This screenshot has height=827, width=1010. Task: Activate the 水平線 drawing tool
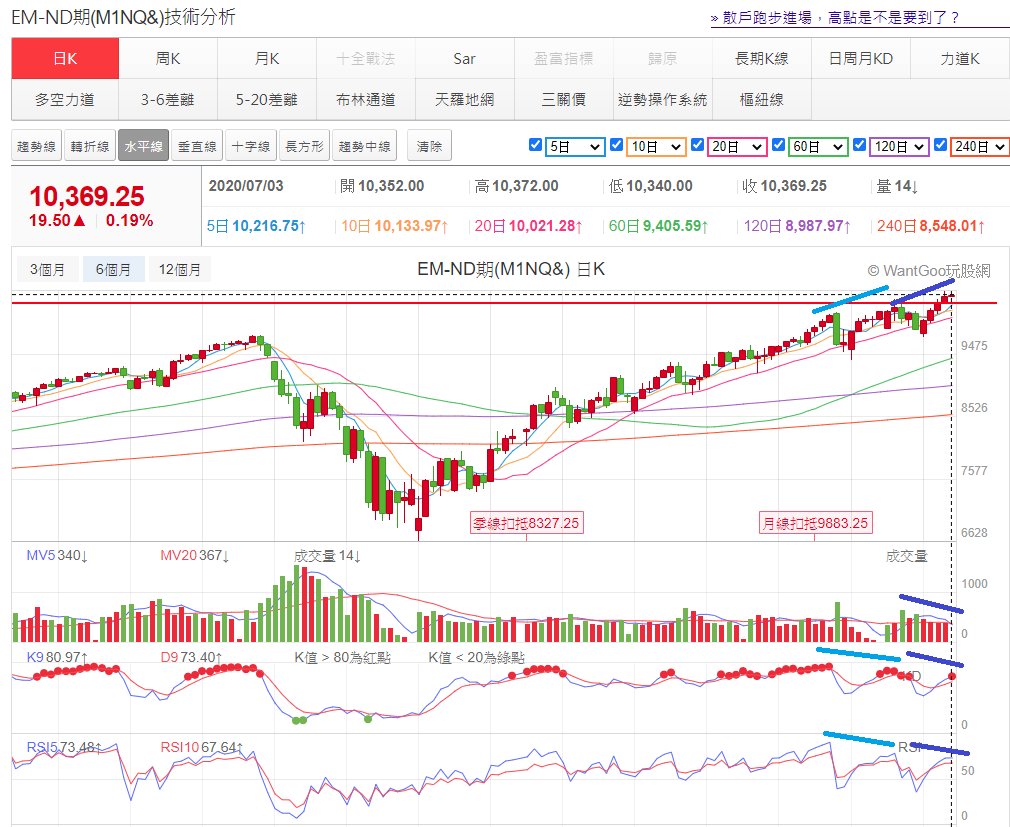[x=143, y=146]
